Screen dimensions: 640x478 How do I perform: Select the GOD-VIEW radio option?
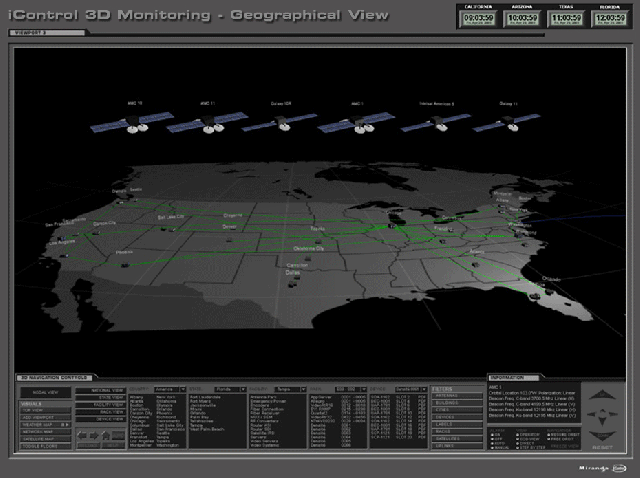(518, 439)
